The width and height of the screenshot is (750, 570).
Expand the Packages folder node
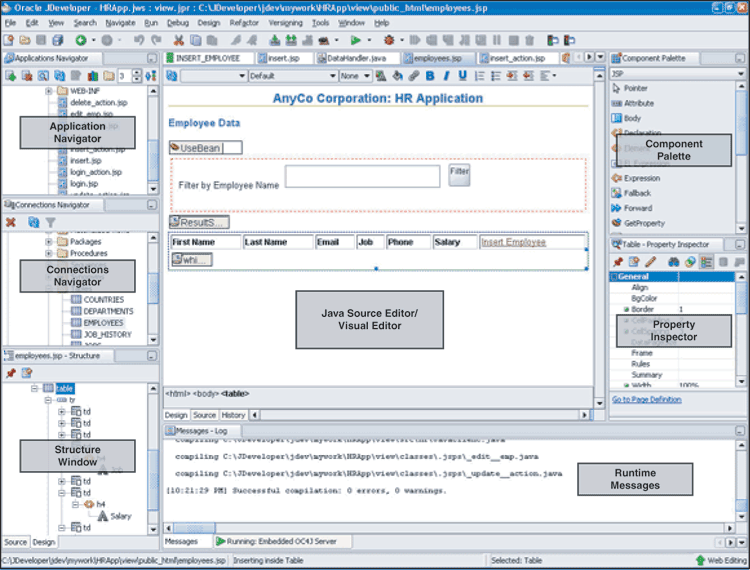click(48, 241)
